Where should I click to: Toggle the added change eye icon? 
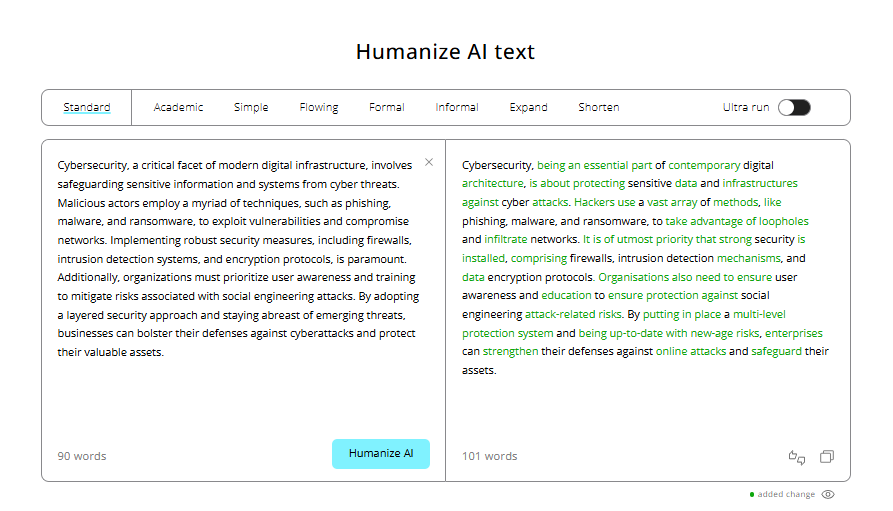click(827, 494)
